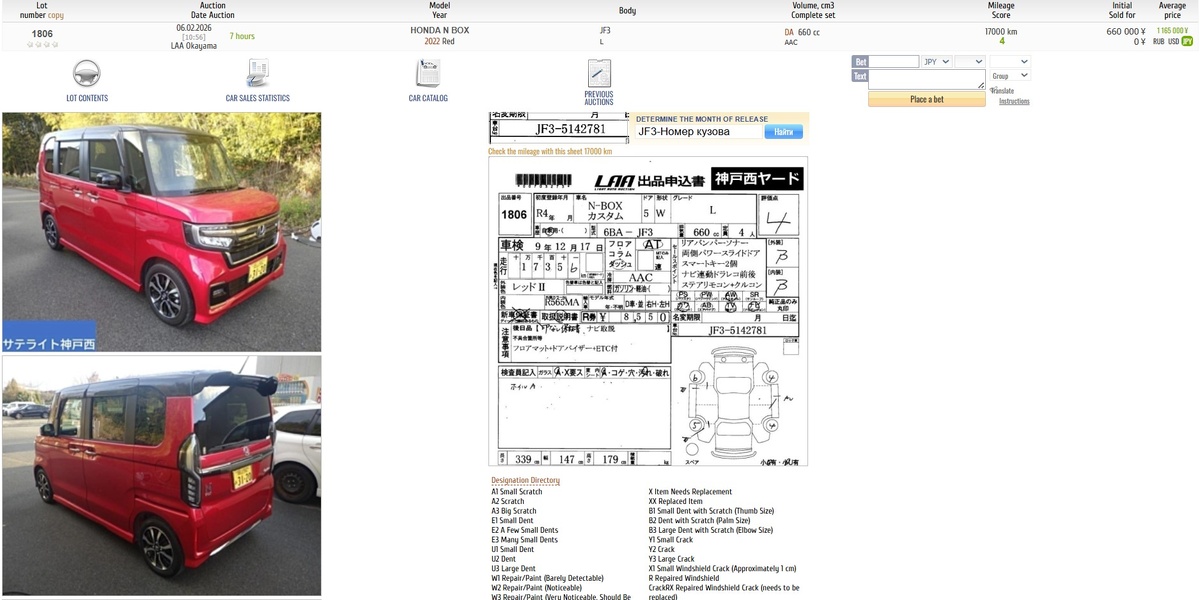This screenshot has width=1200, height=600.
Task: Click the 660 000 ¥ initial price
Action: click(1125, 32)
